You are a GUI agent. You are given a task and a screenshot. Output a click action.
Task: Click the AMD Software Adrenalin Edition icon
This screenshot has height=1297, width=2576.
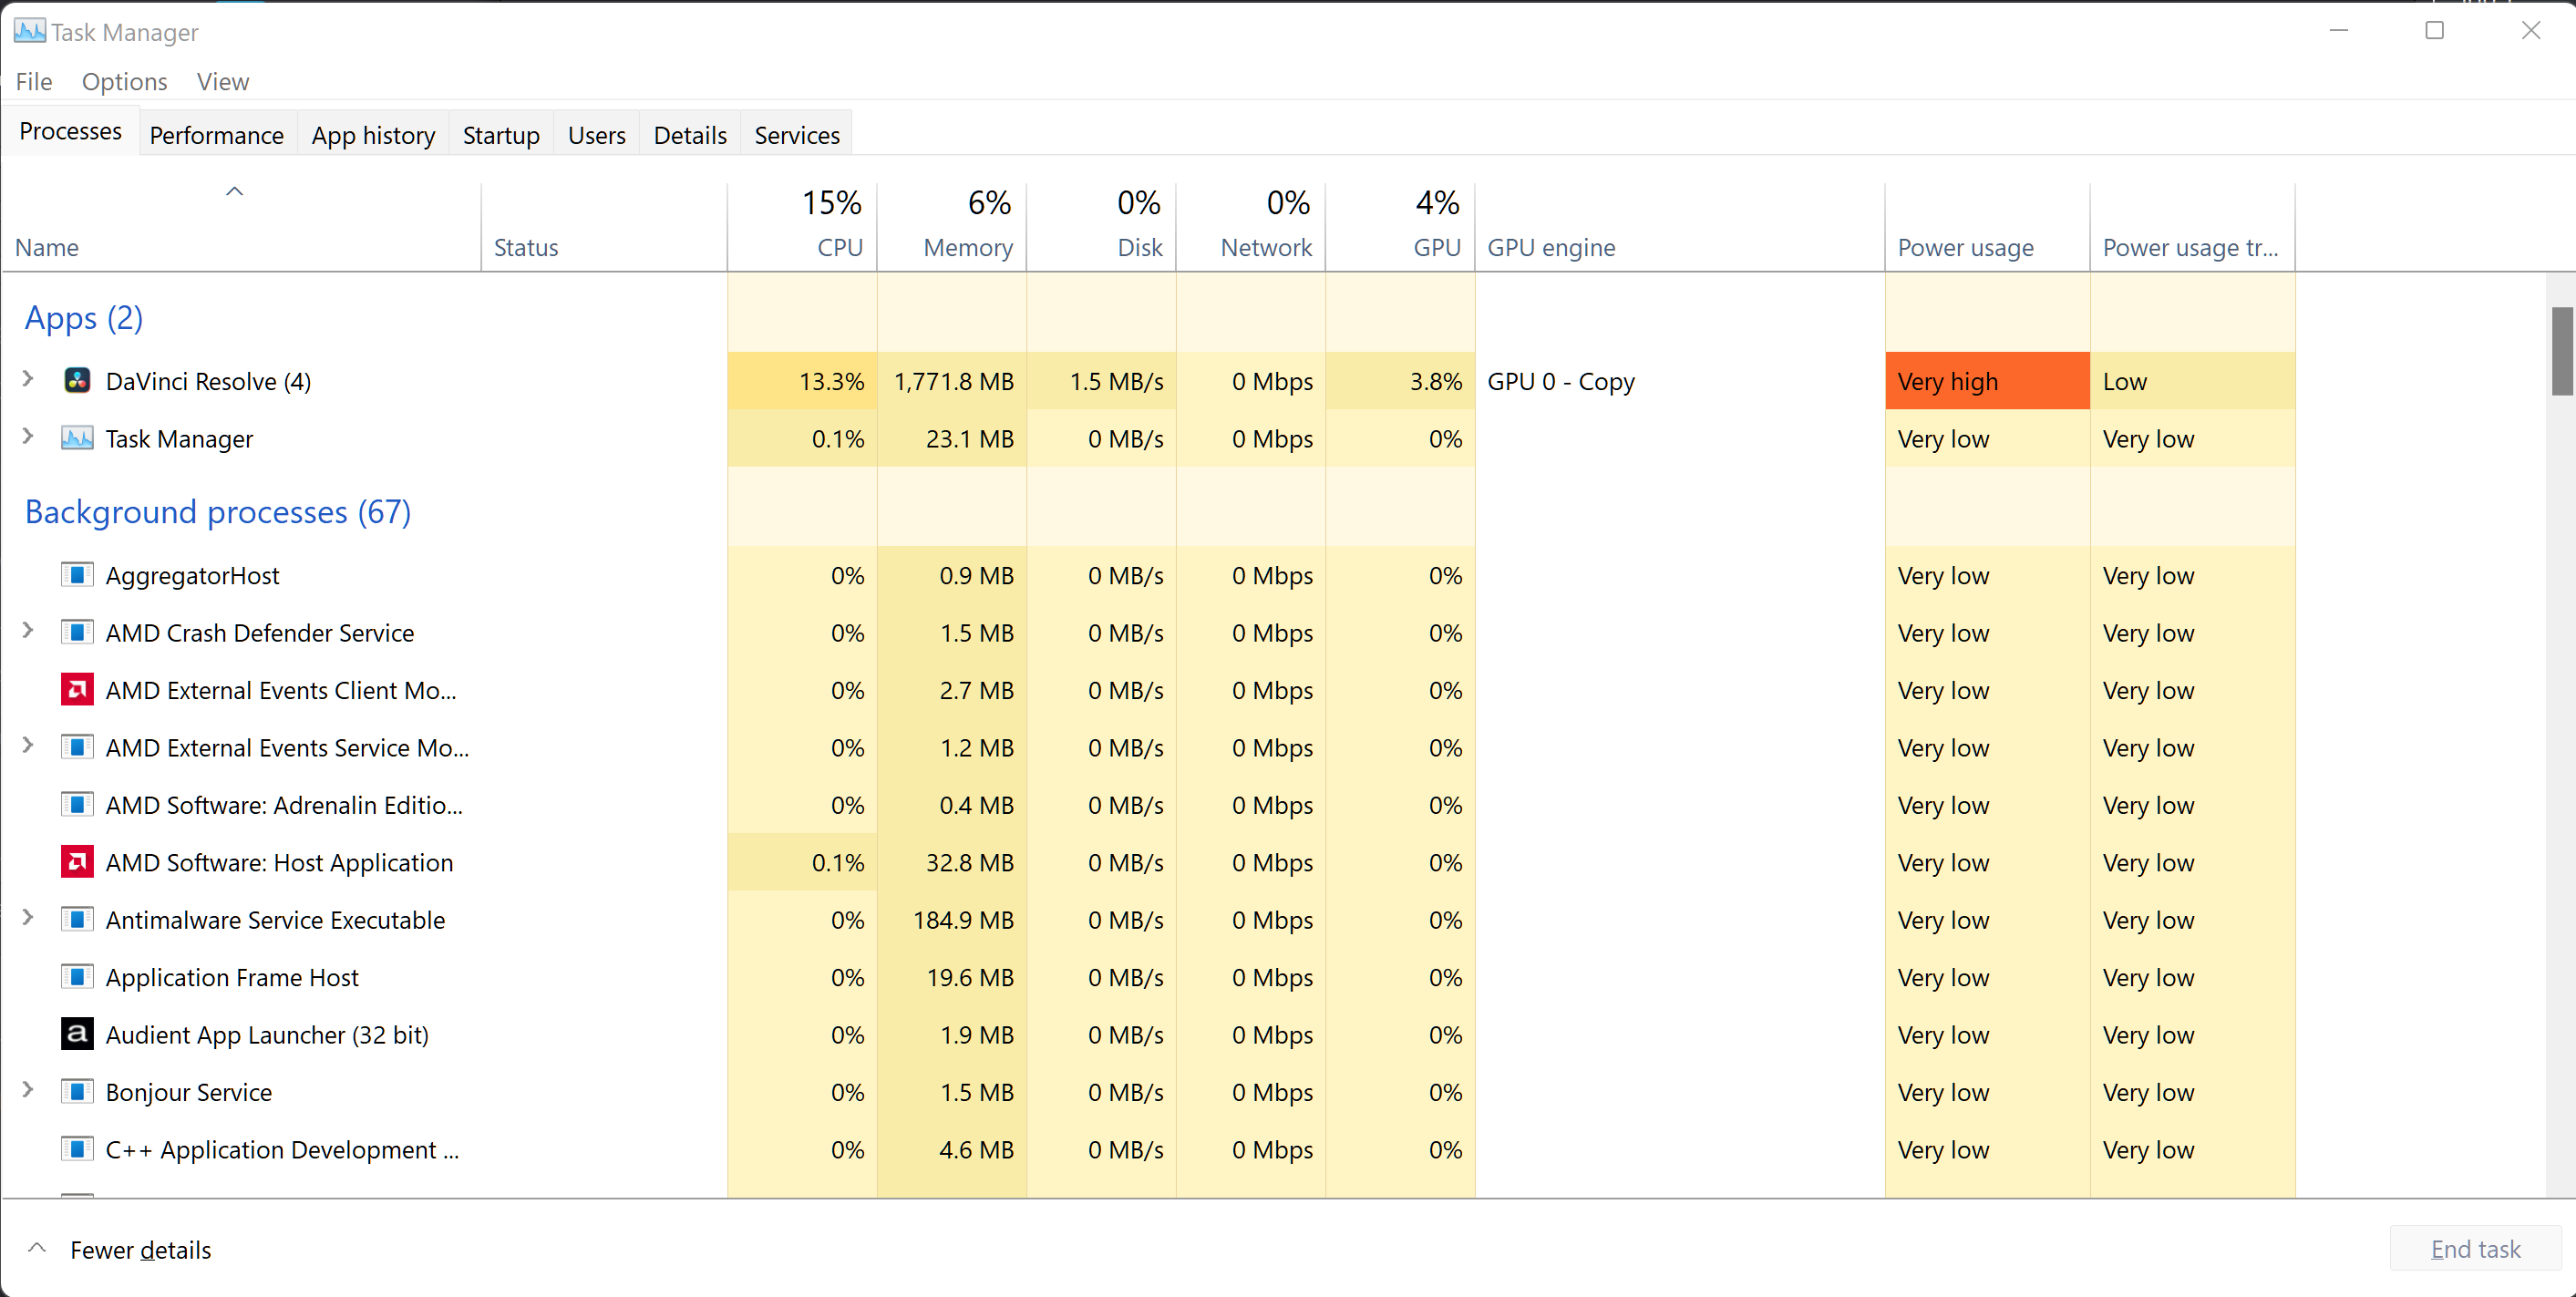pyautogui.click(x=77, y=804)
